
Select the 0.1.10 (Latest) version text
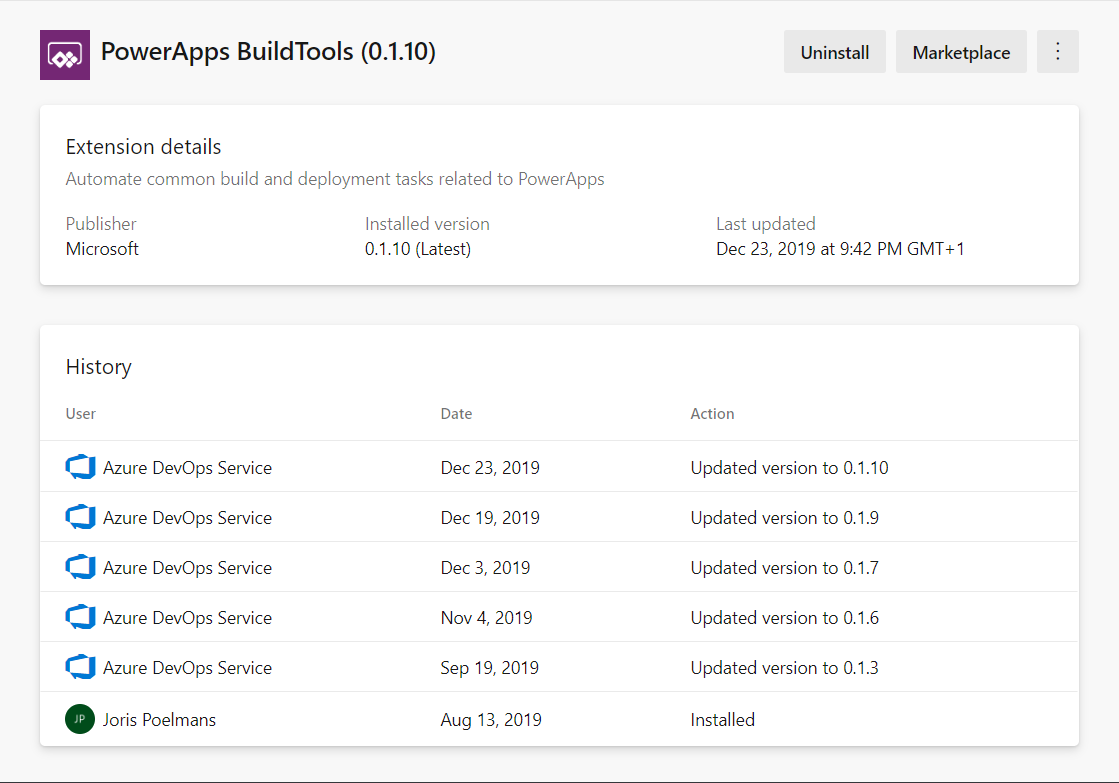tap(419, 248)
